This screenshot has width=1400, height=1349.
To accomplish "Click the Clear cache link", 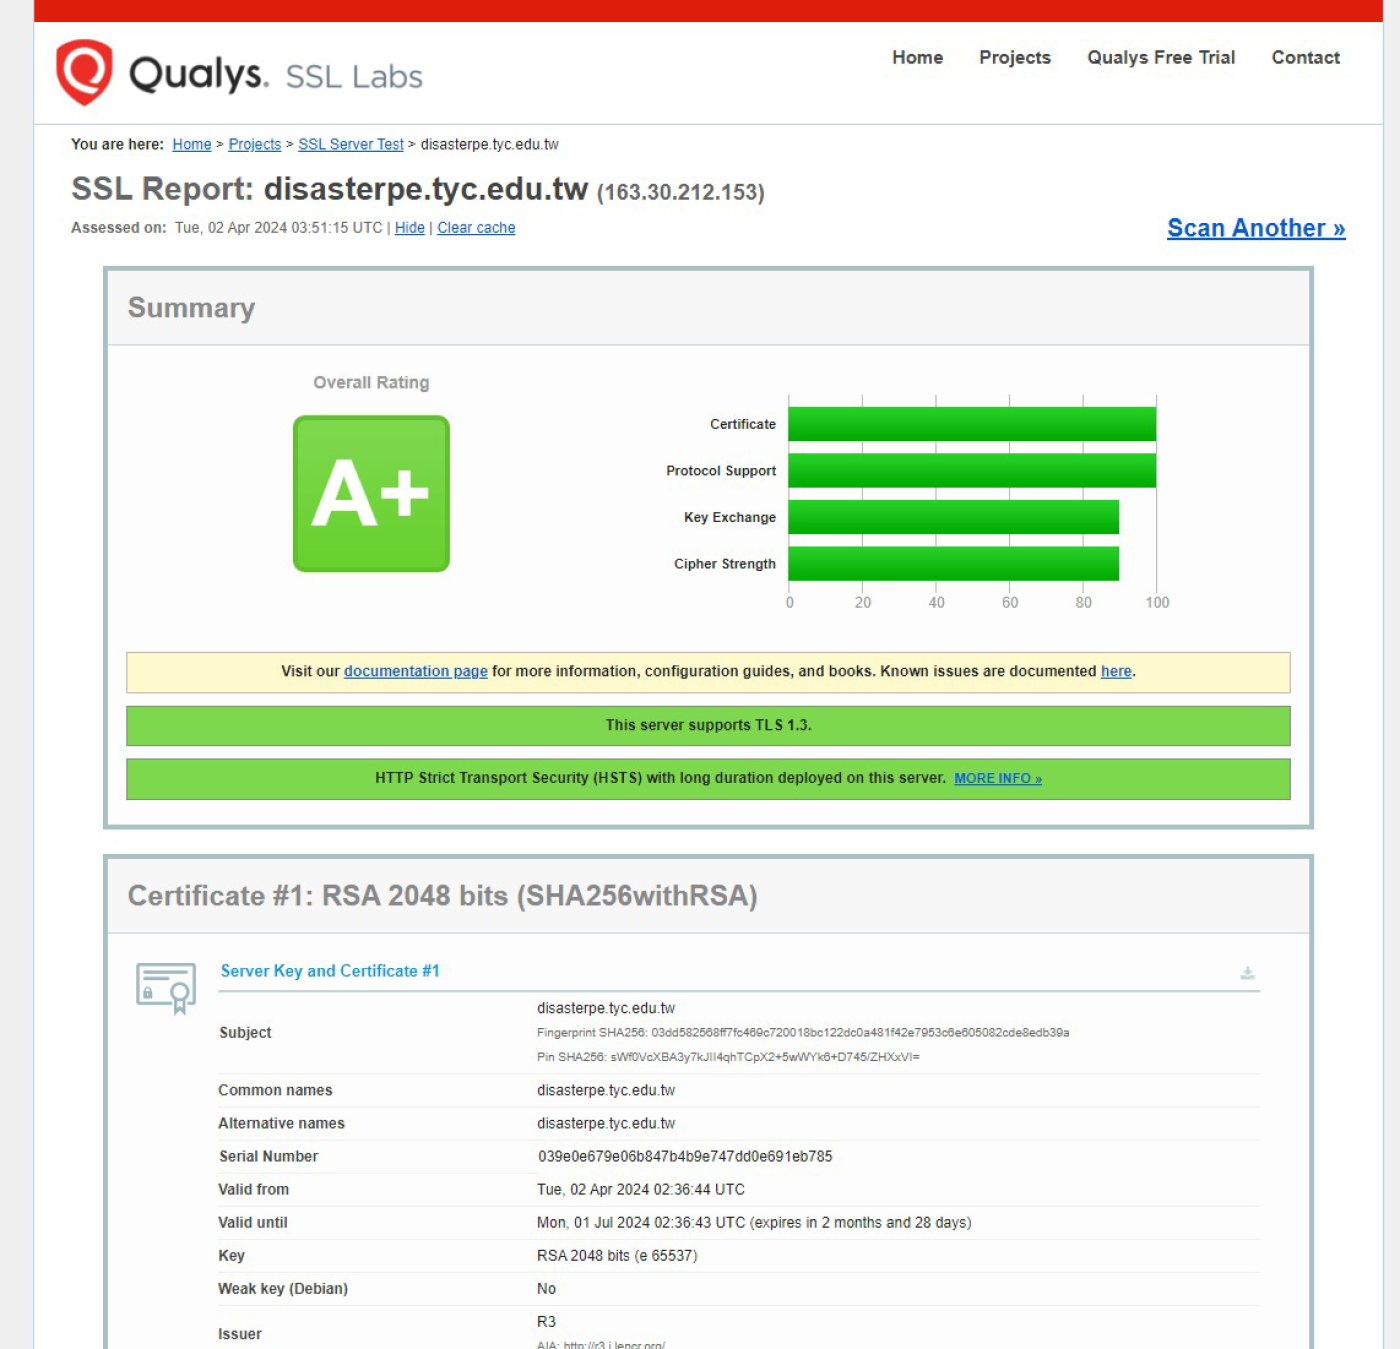I will 476,228.
